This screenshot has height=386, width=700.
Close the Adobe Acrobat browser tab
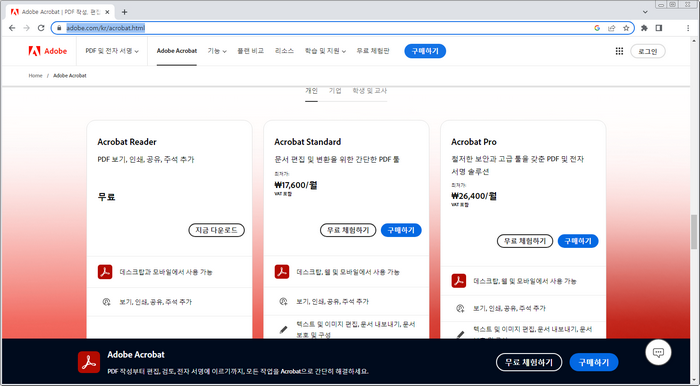point(107,12)
